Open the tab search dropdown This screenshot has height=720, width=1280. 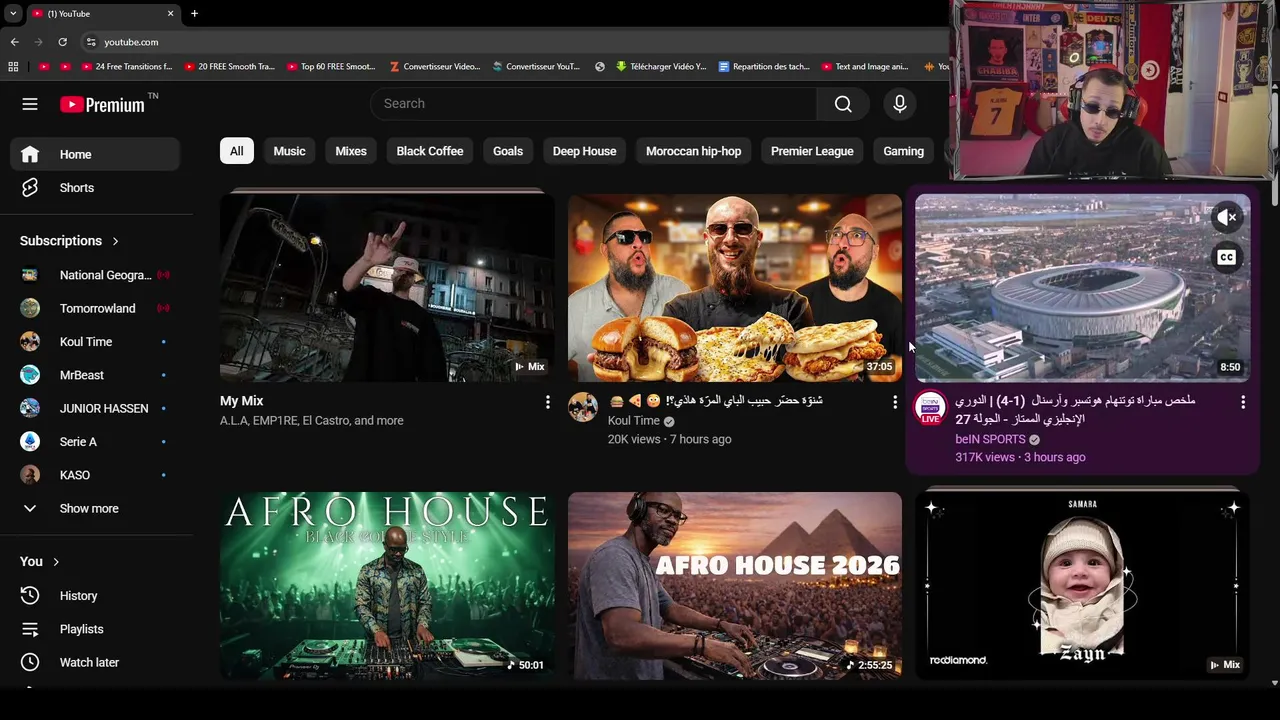click(13, 13)
